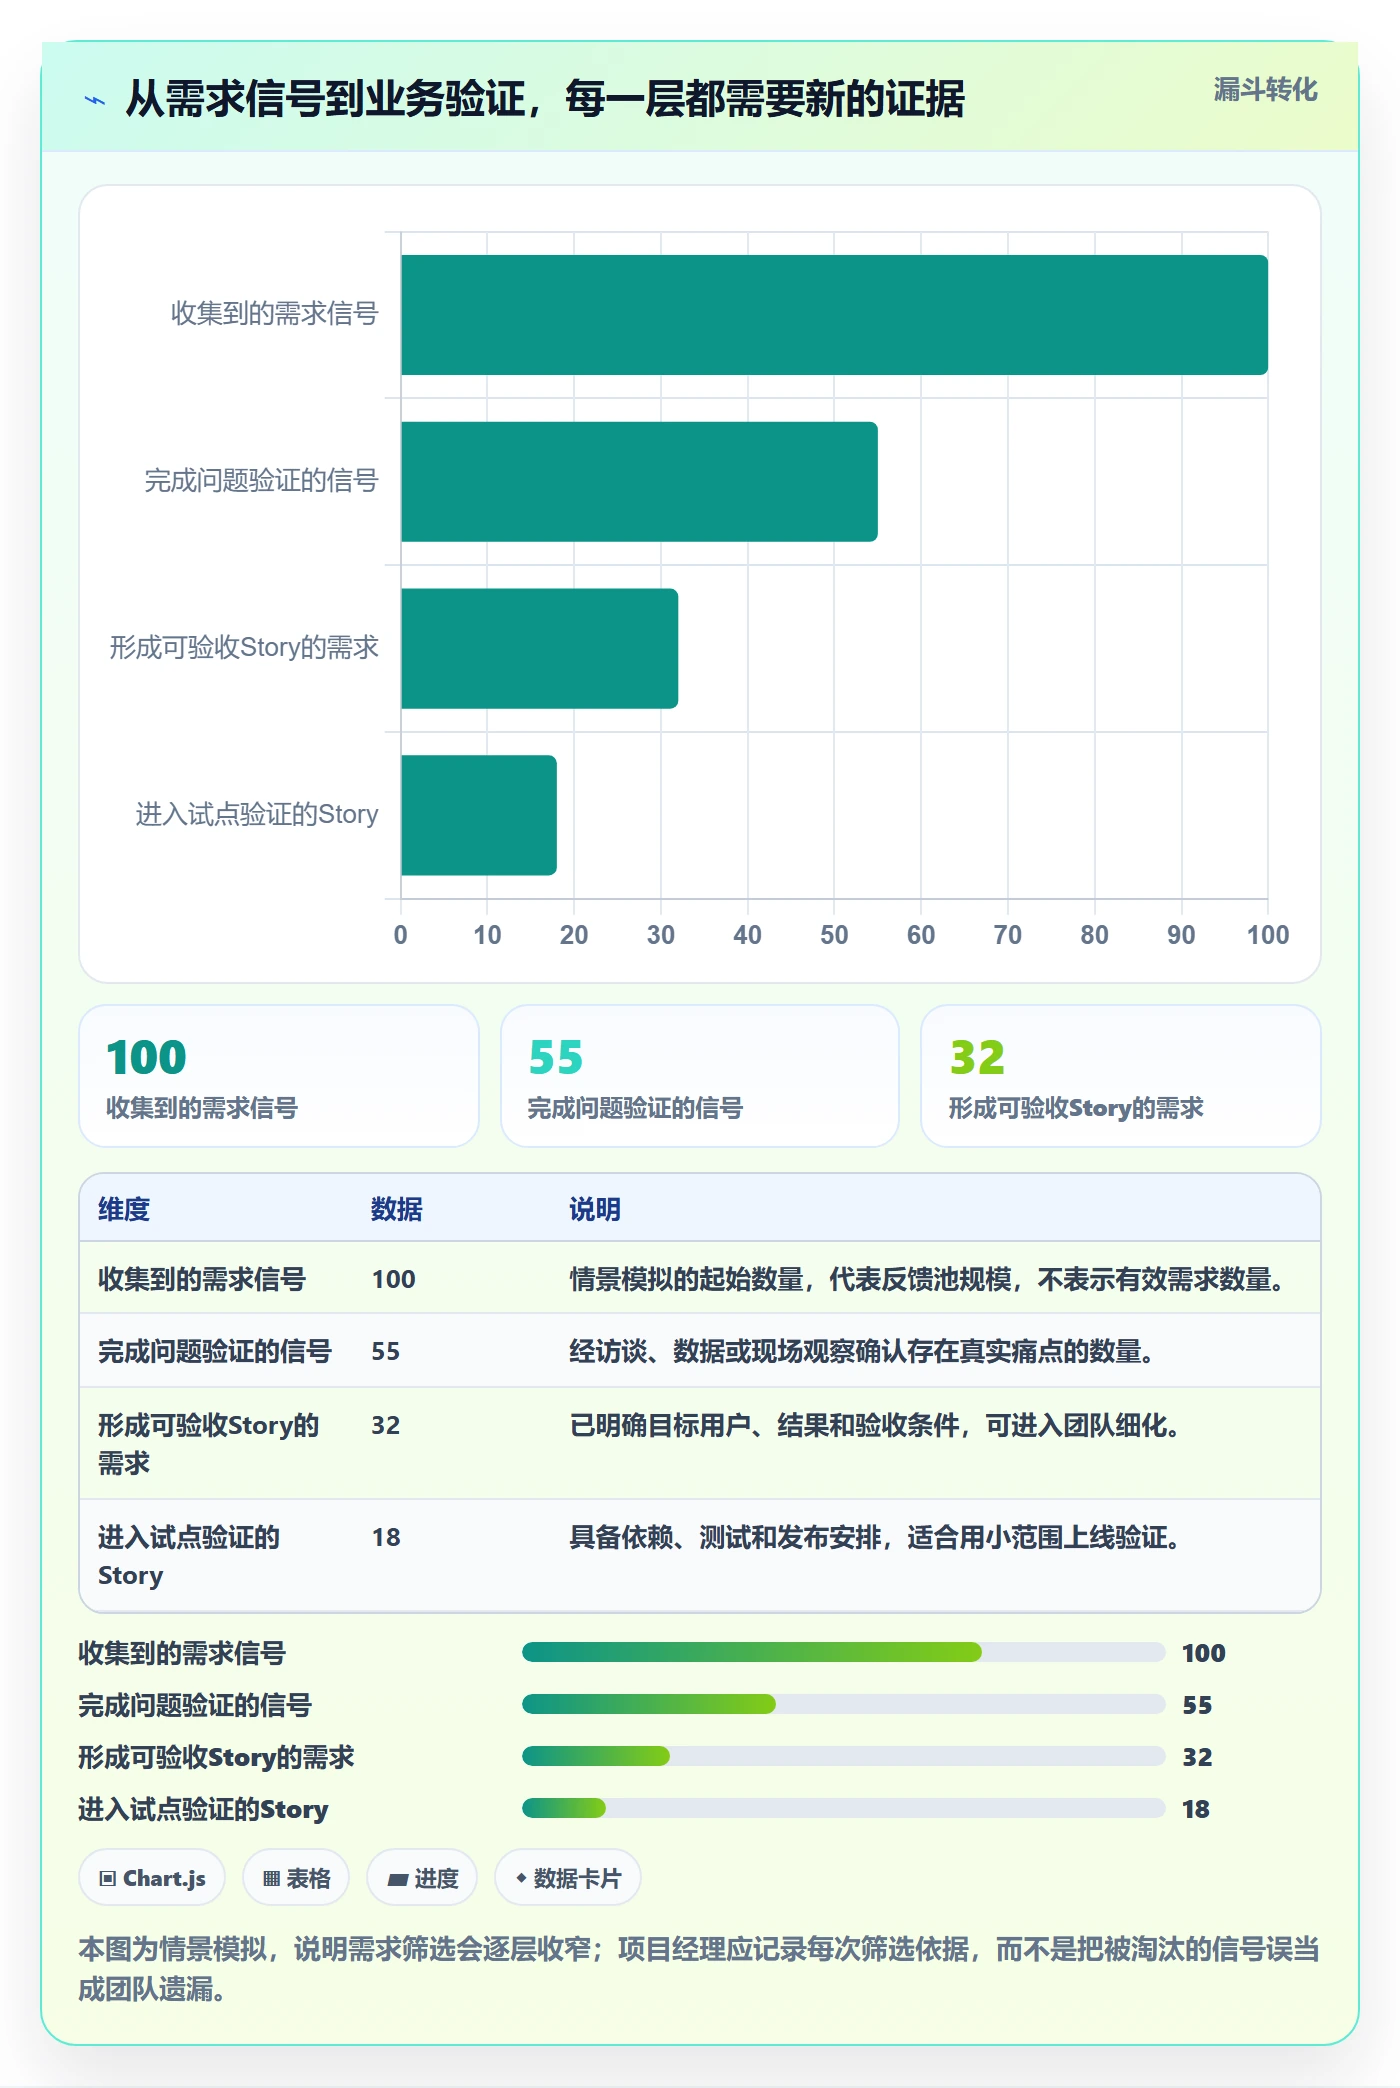Screen dimensions: 1400x2088
Task: Click the progress bar for 形成可验收Story的需求
Action: click(x=844, y=1756)
